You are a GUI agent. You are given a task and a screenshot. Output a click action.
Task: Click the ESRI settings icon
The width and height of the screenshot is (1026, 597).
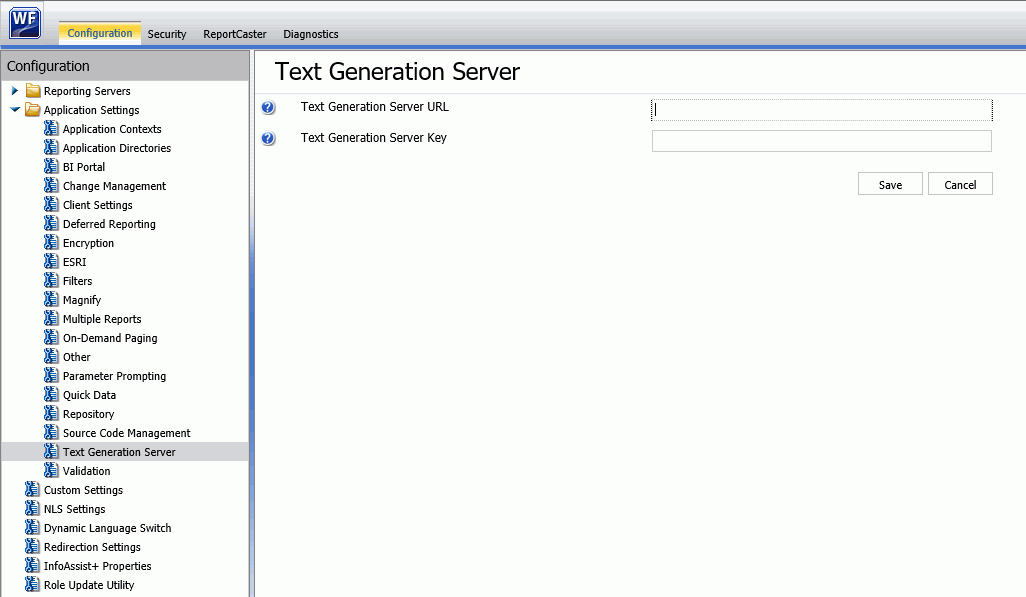(51, 261)
